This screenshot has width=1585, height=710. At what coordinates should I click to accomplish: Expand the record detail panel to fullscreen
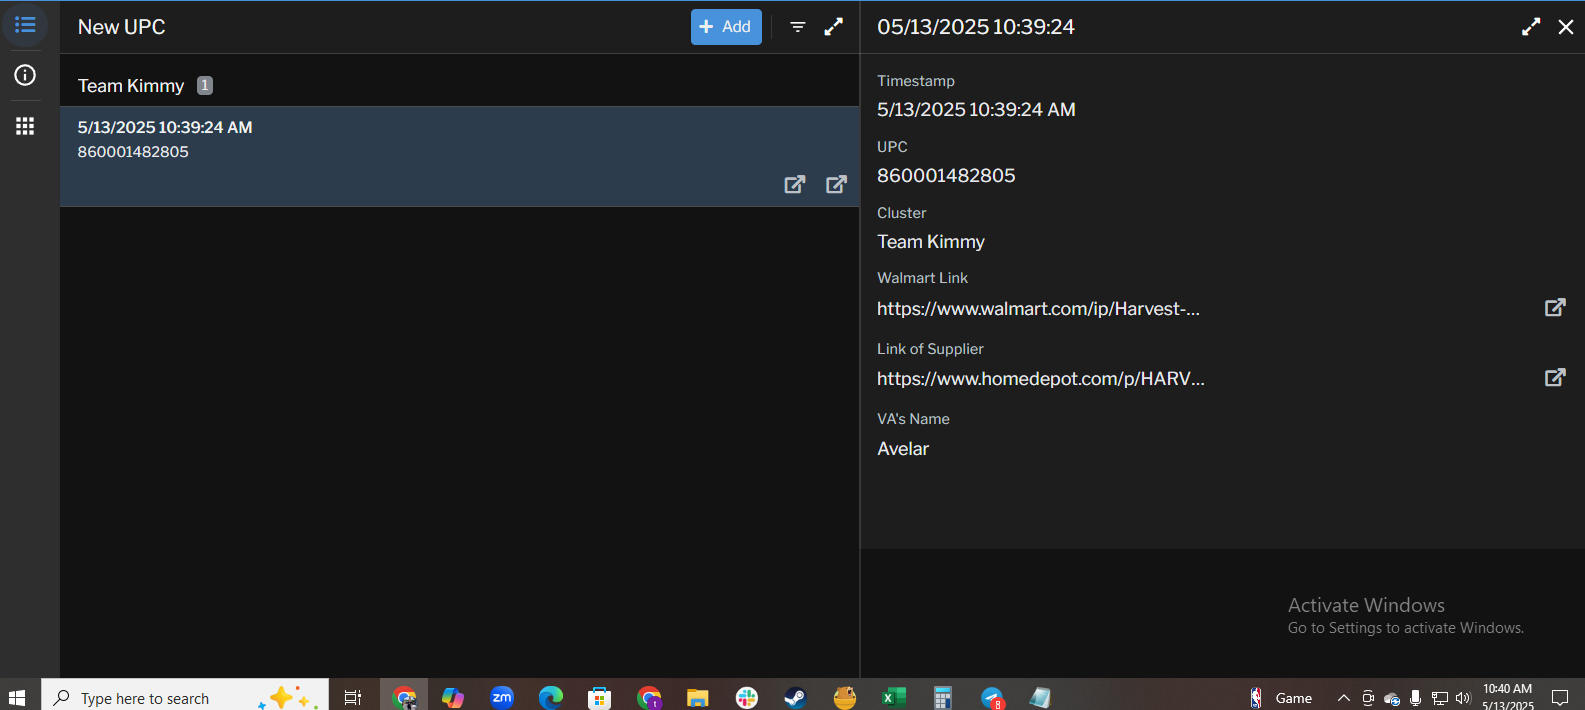point(1530,27)
